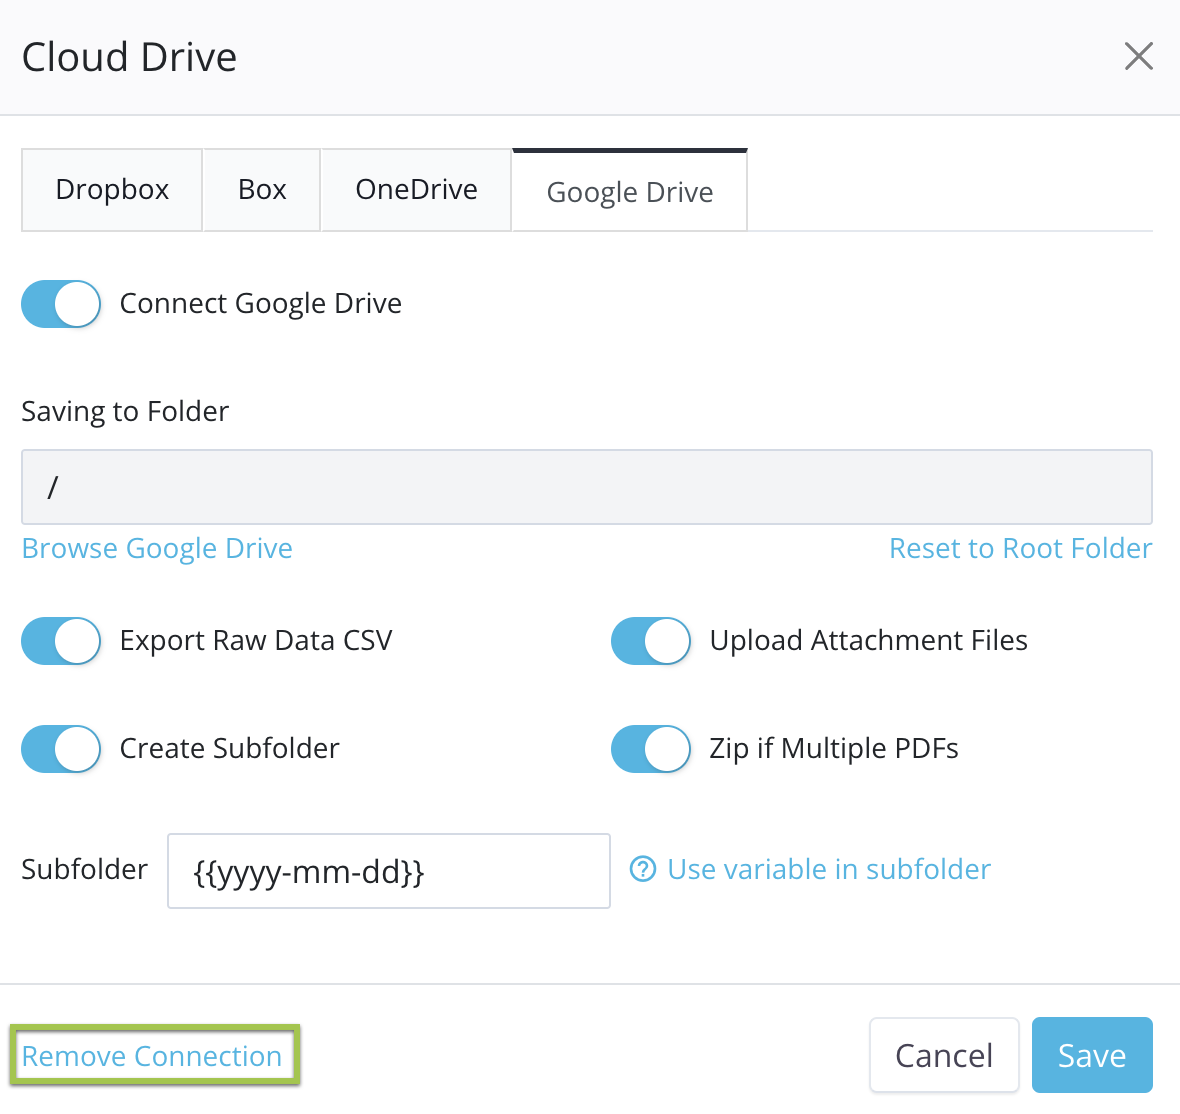Toggle Upload Attachment Files switch
The image size is (1180, 1114).
(x=651, y=641)
